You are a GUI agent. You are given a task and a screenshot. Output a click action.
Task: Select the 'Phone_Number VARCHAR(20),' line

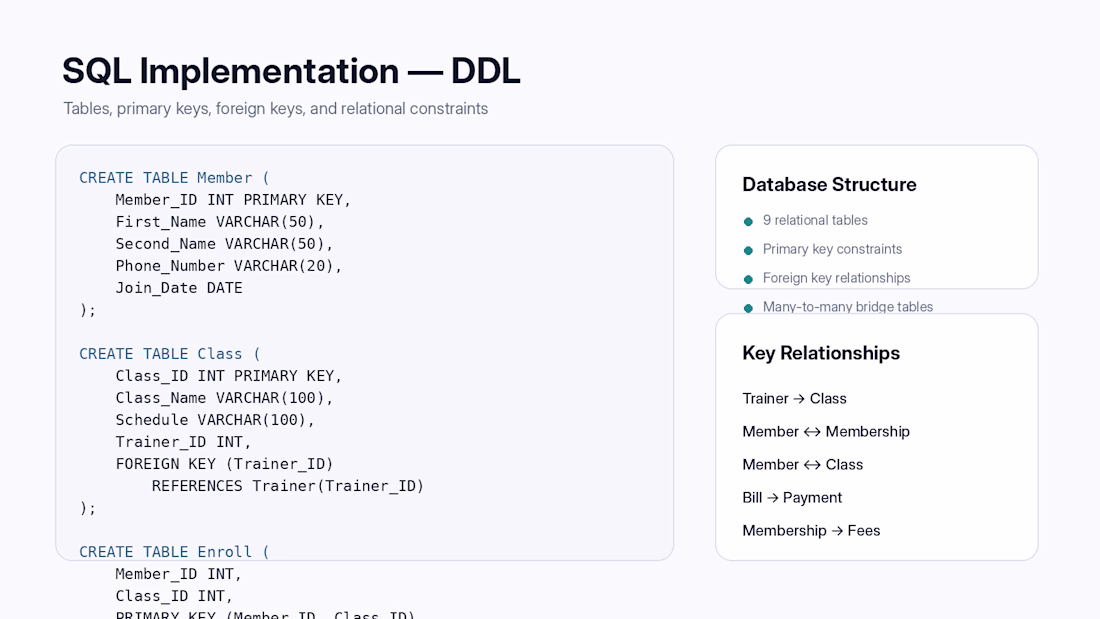coord(229,266)
